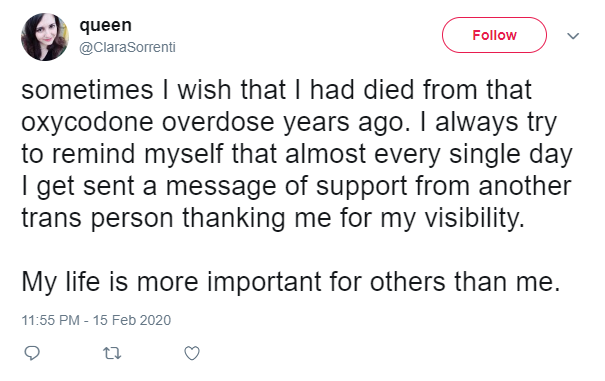Click the line beginning "to remind myself"

[x=297, y=154]
